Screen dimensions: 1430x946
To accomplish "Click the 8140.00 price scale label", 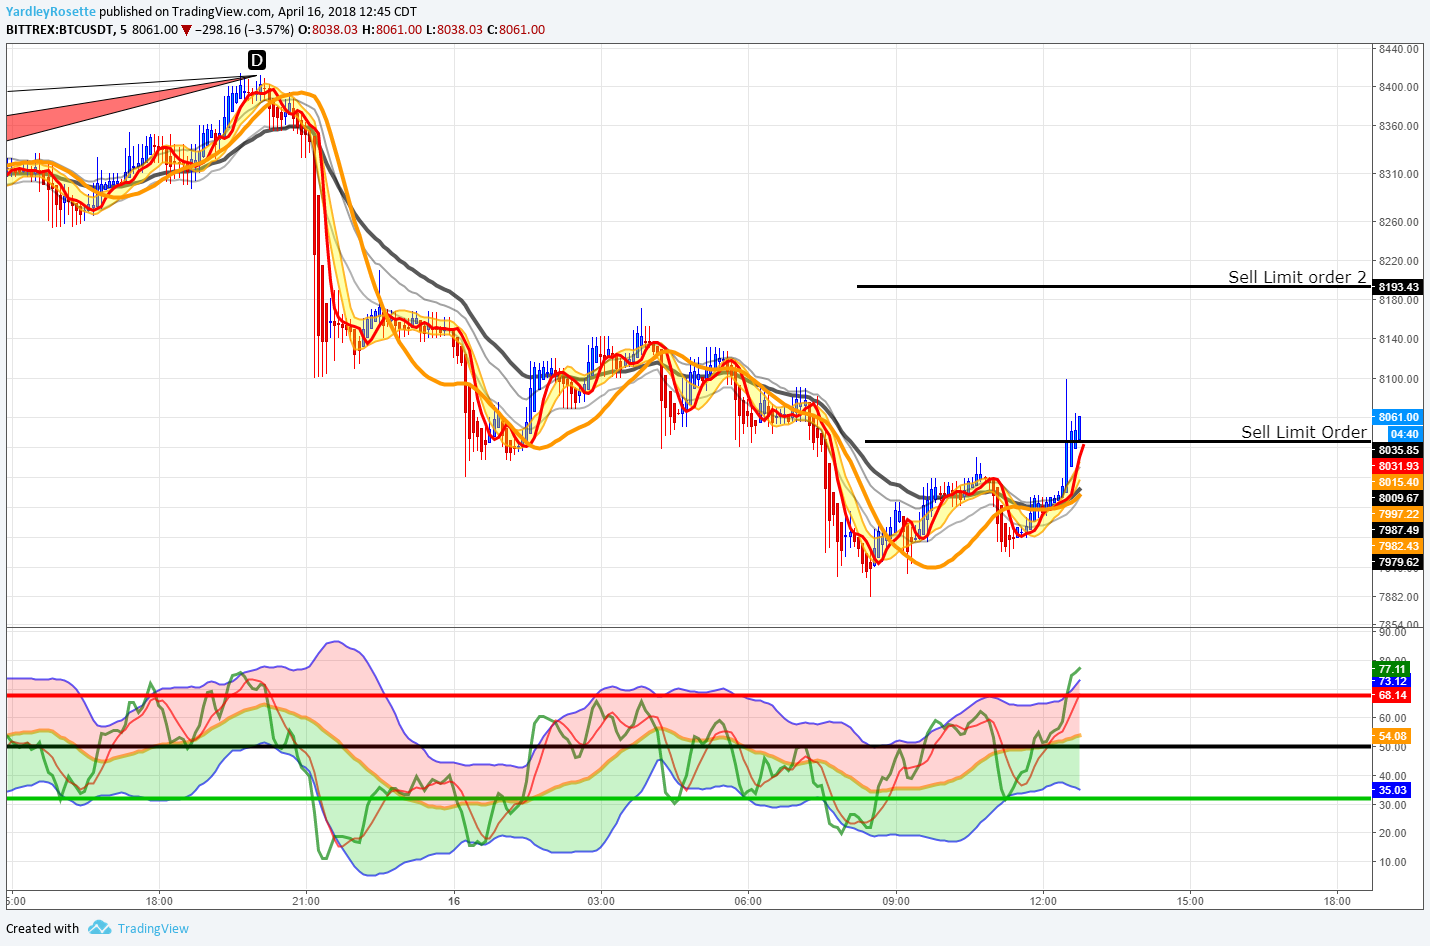I will click(1398, 339).
